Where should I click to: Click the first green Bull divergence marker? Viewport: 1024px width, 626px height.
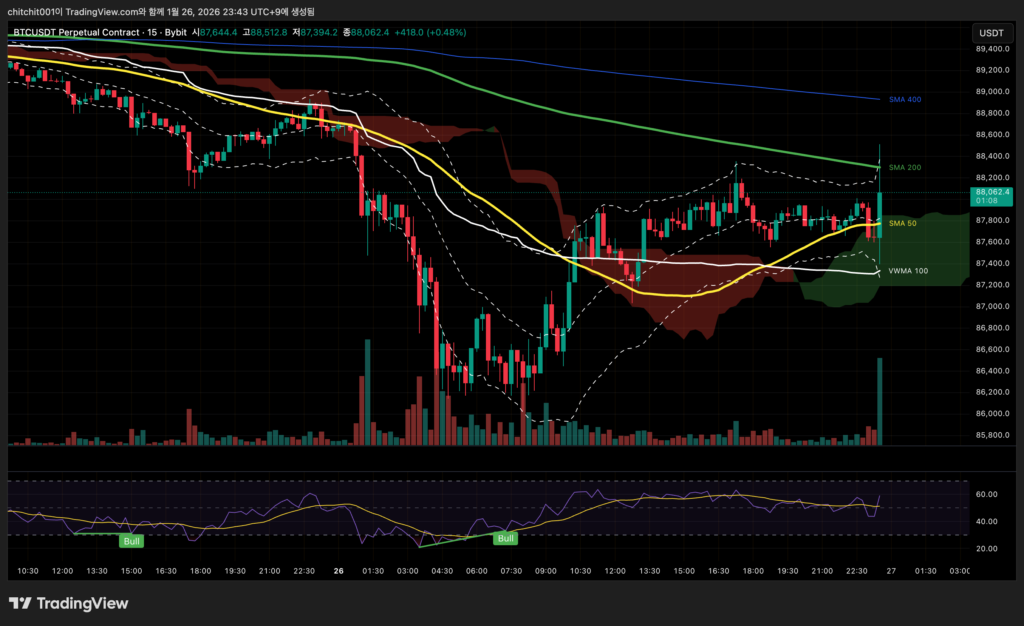[x=131, y=541]
